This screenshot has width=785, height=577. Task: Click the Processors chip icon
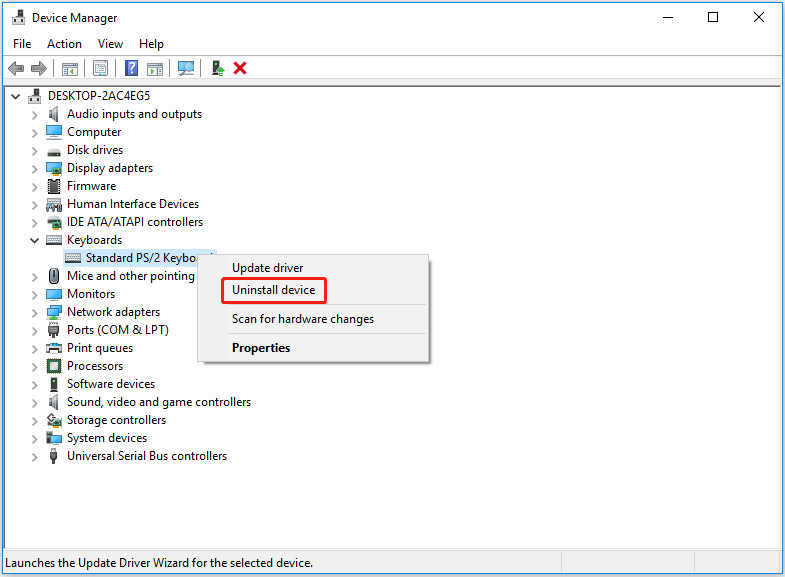pyautogui.click(x=54, y=366)
